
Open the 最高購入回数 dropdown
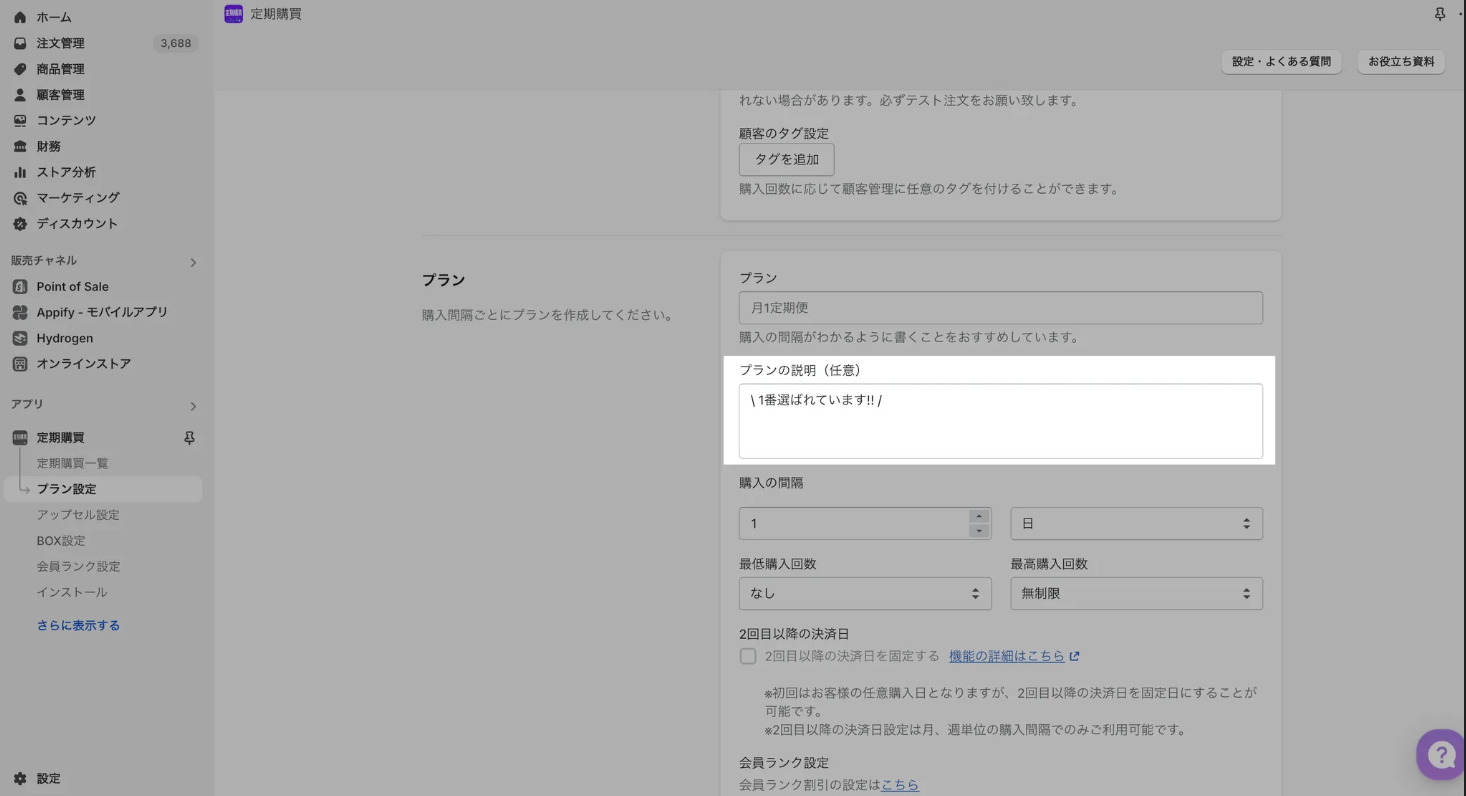(x=1136, y=594)
